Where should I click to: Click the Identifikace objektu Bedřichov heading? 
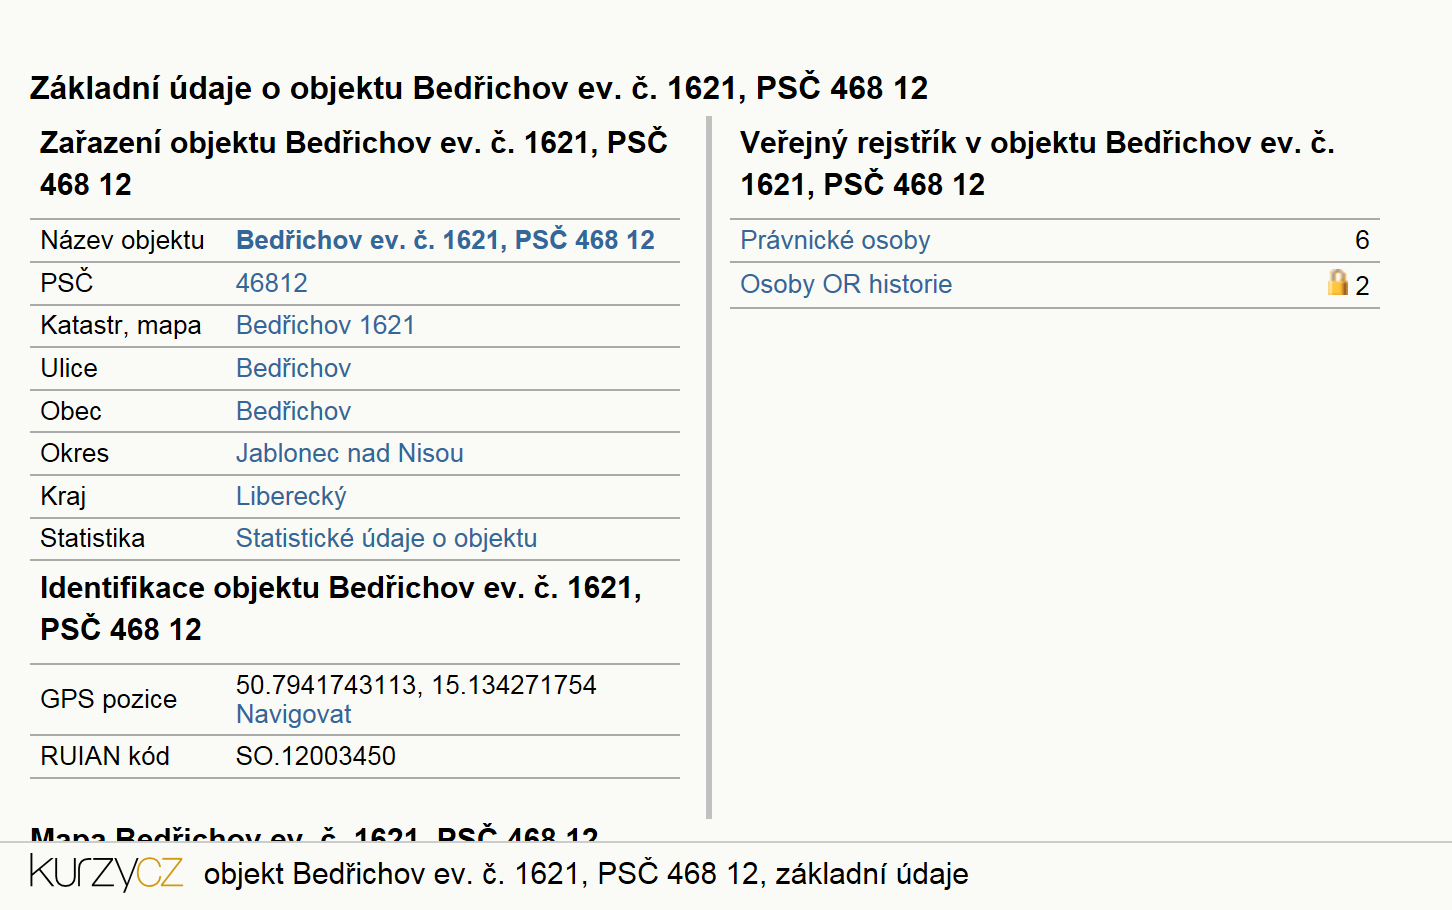tap(341, 609)
